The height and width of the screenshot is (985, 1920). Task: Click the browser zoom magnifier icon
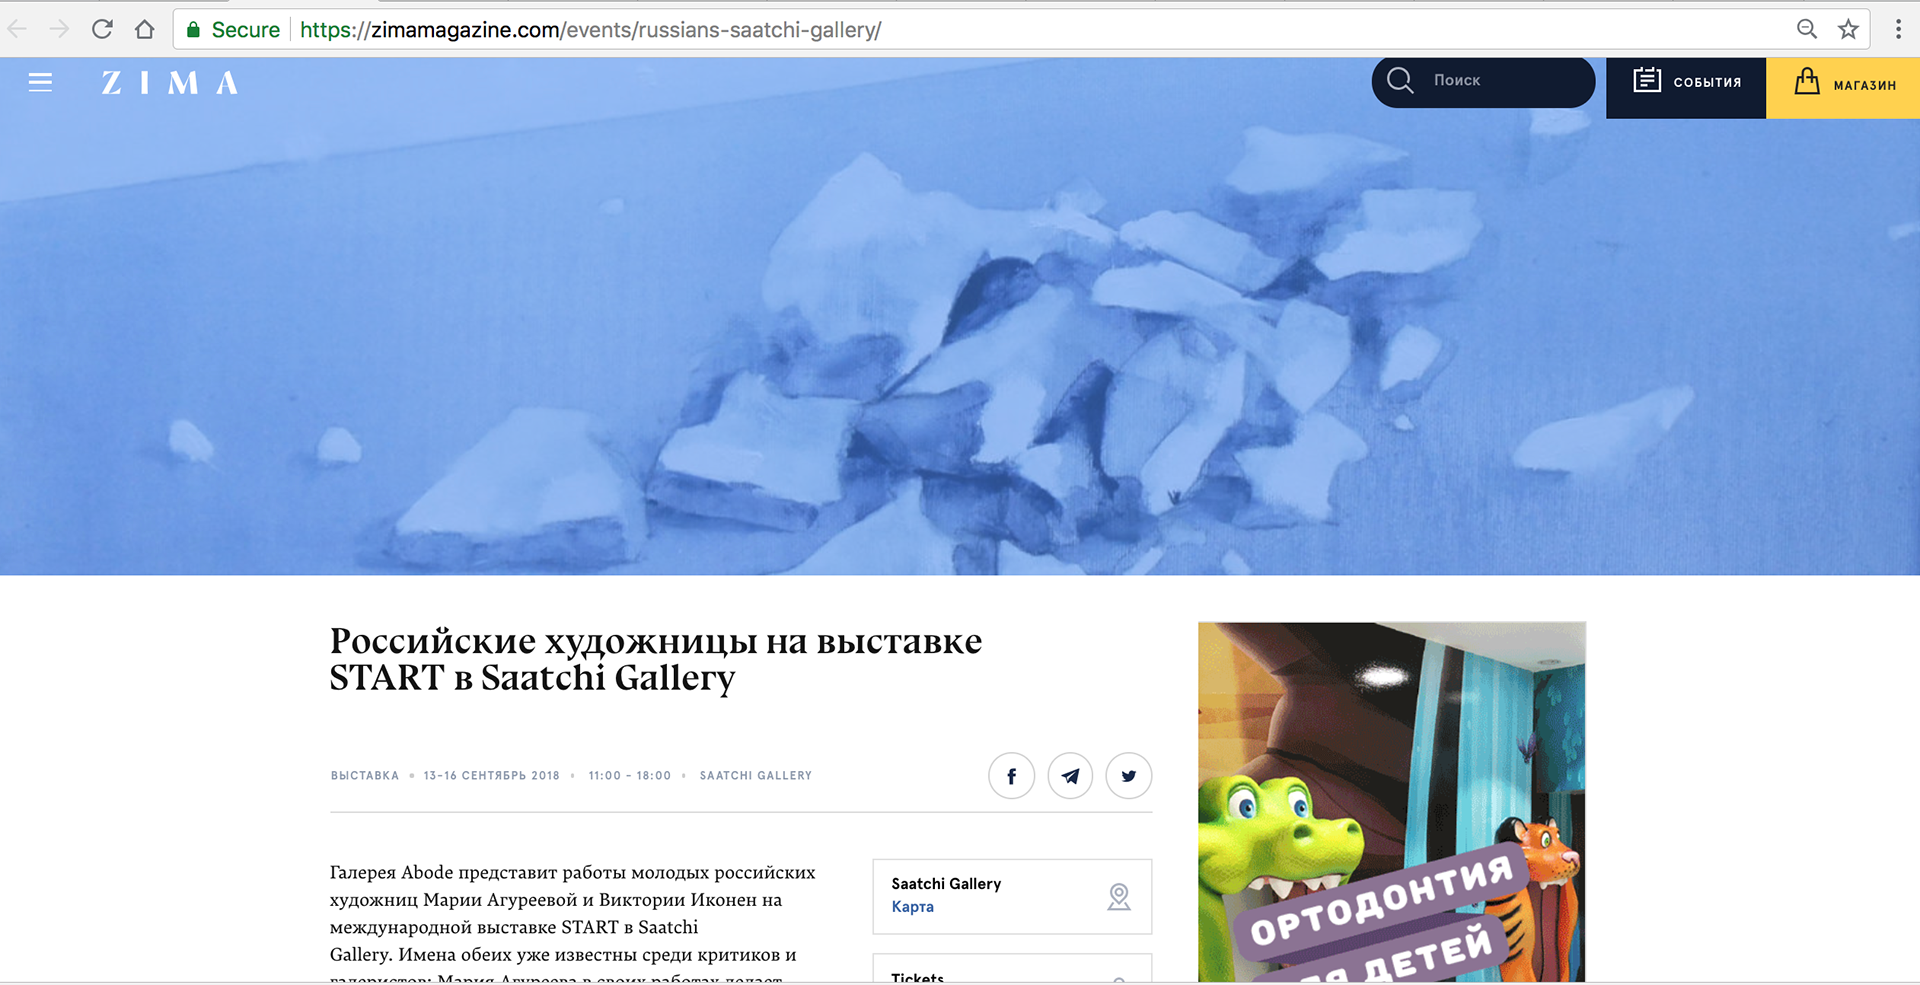point(1806,29)
